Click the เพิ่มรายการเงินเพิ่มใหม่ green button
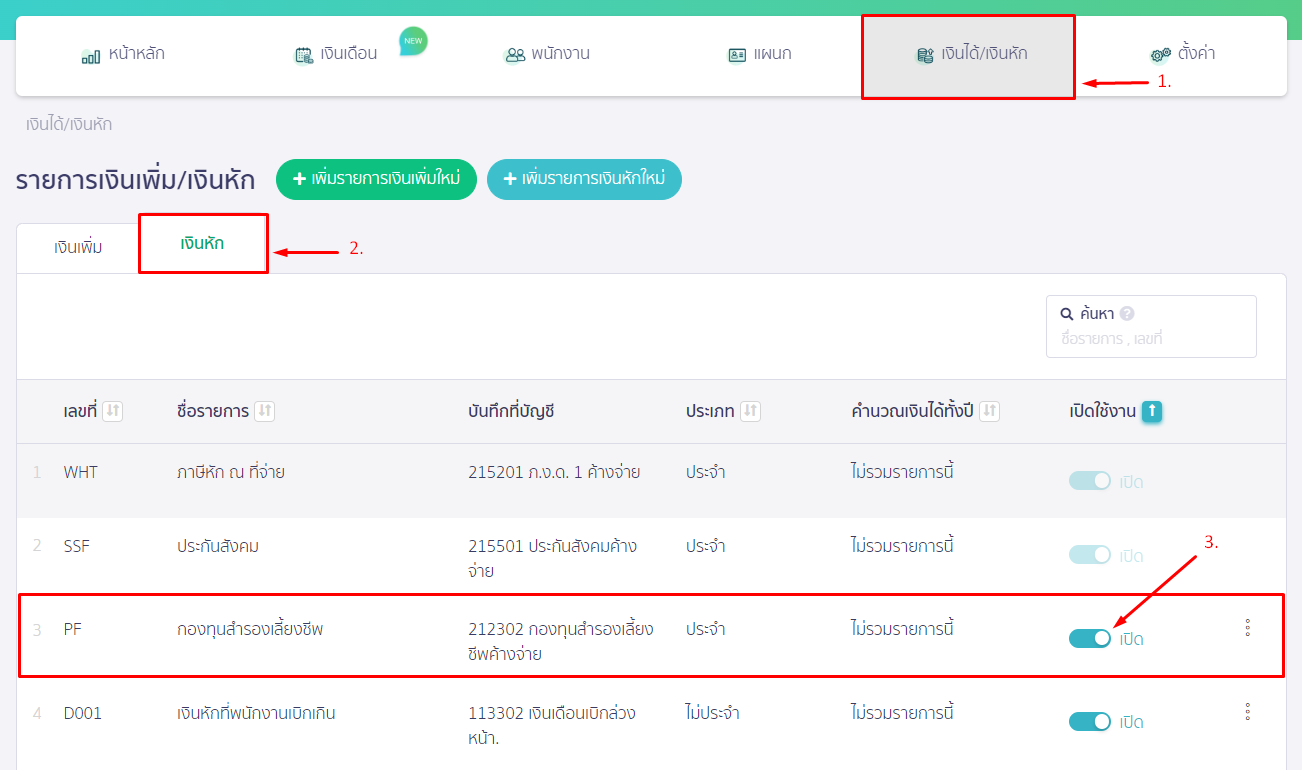The image size is (1302, 770). [376, 179]
